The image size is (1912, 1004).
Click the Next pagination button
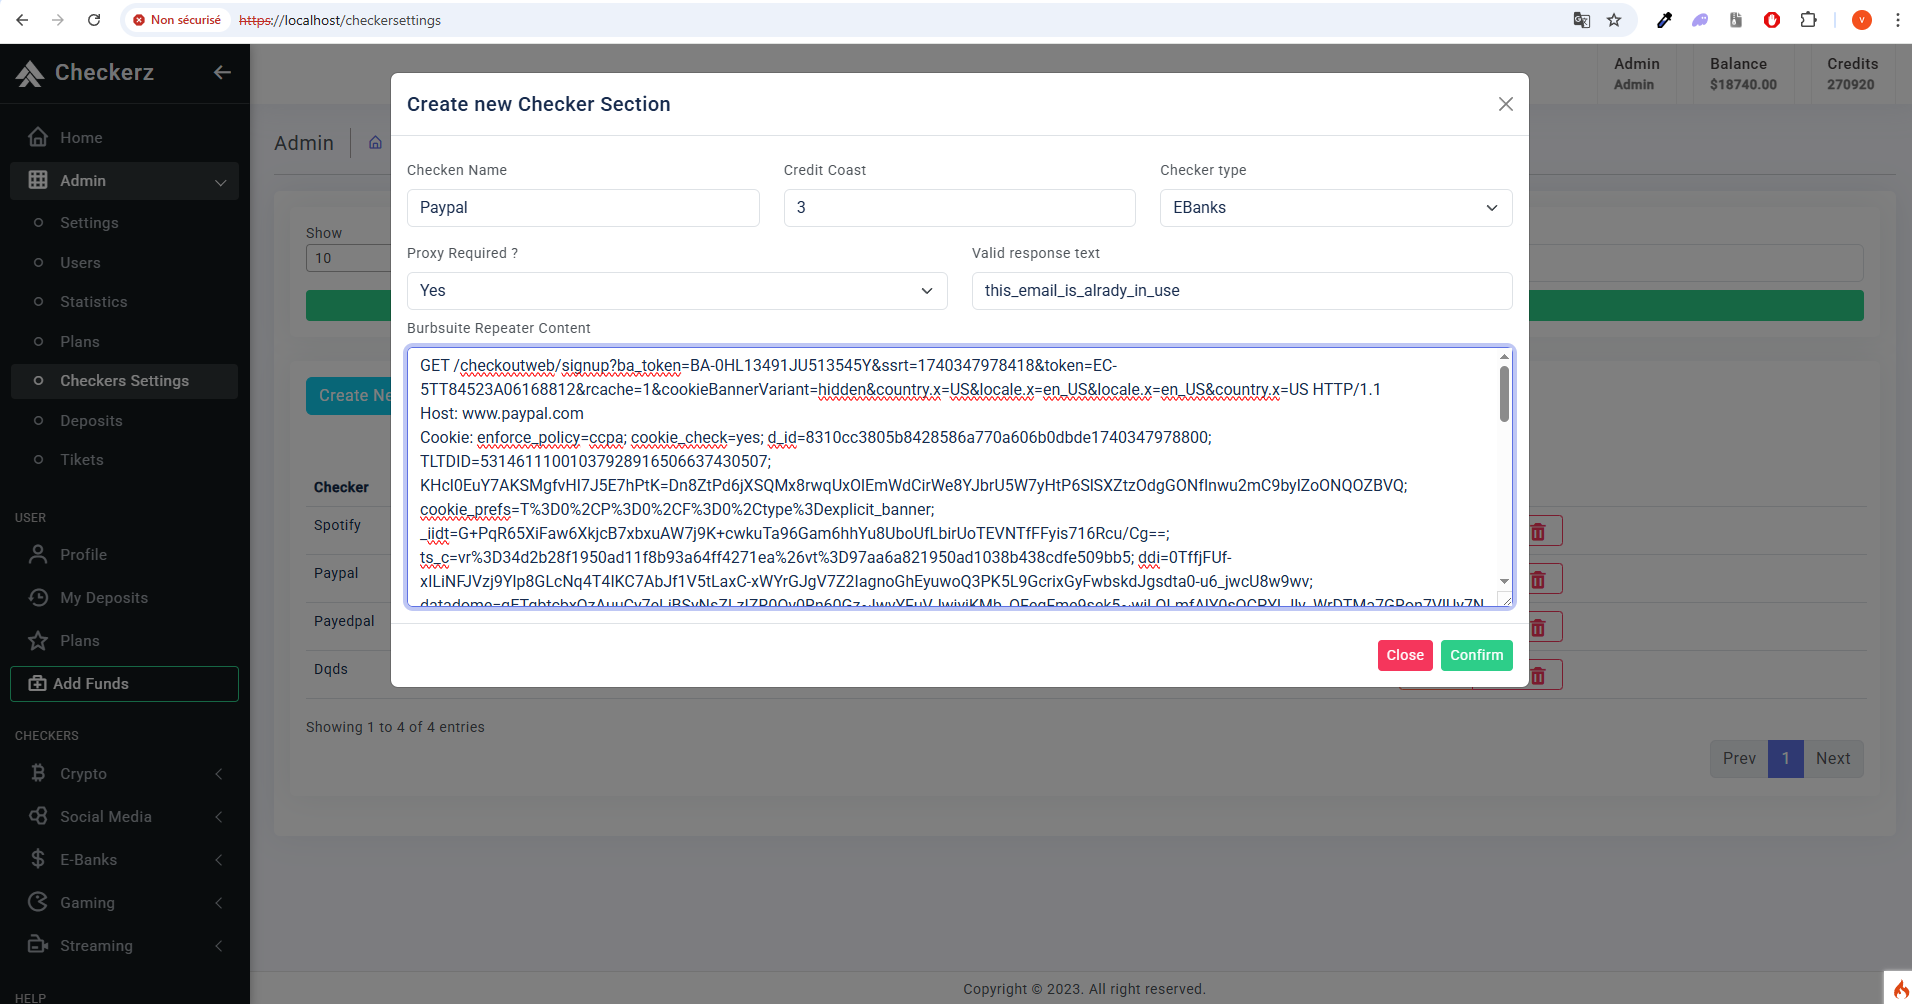[1833, 759]
